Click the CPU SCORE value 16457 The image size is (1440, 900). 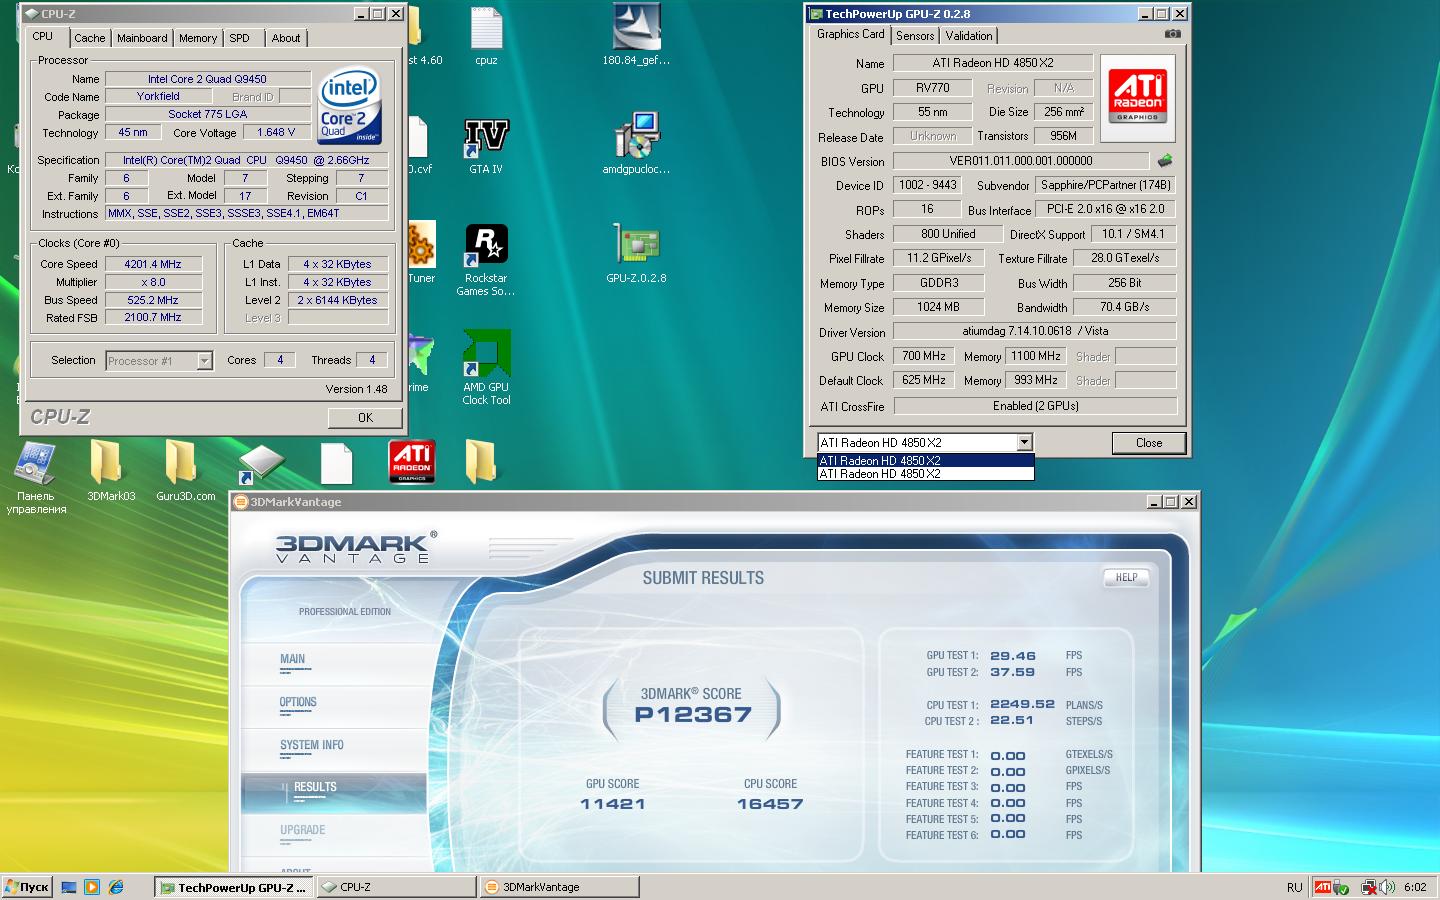[x=770, y=804]
